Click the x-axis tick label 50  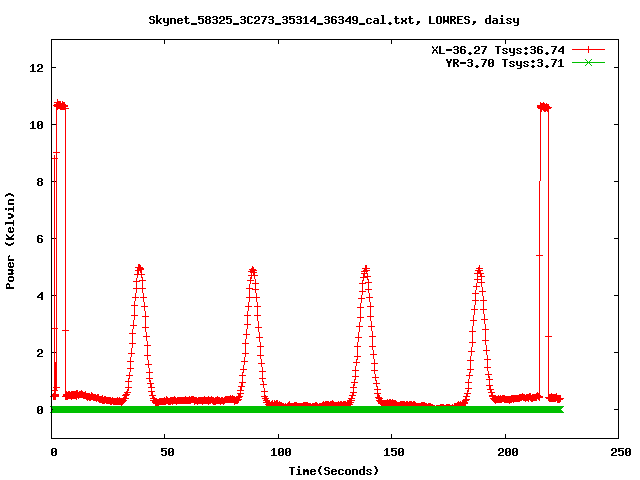coord(167,452)
